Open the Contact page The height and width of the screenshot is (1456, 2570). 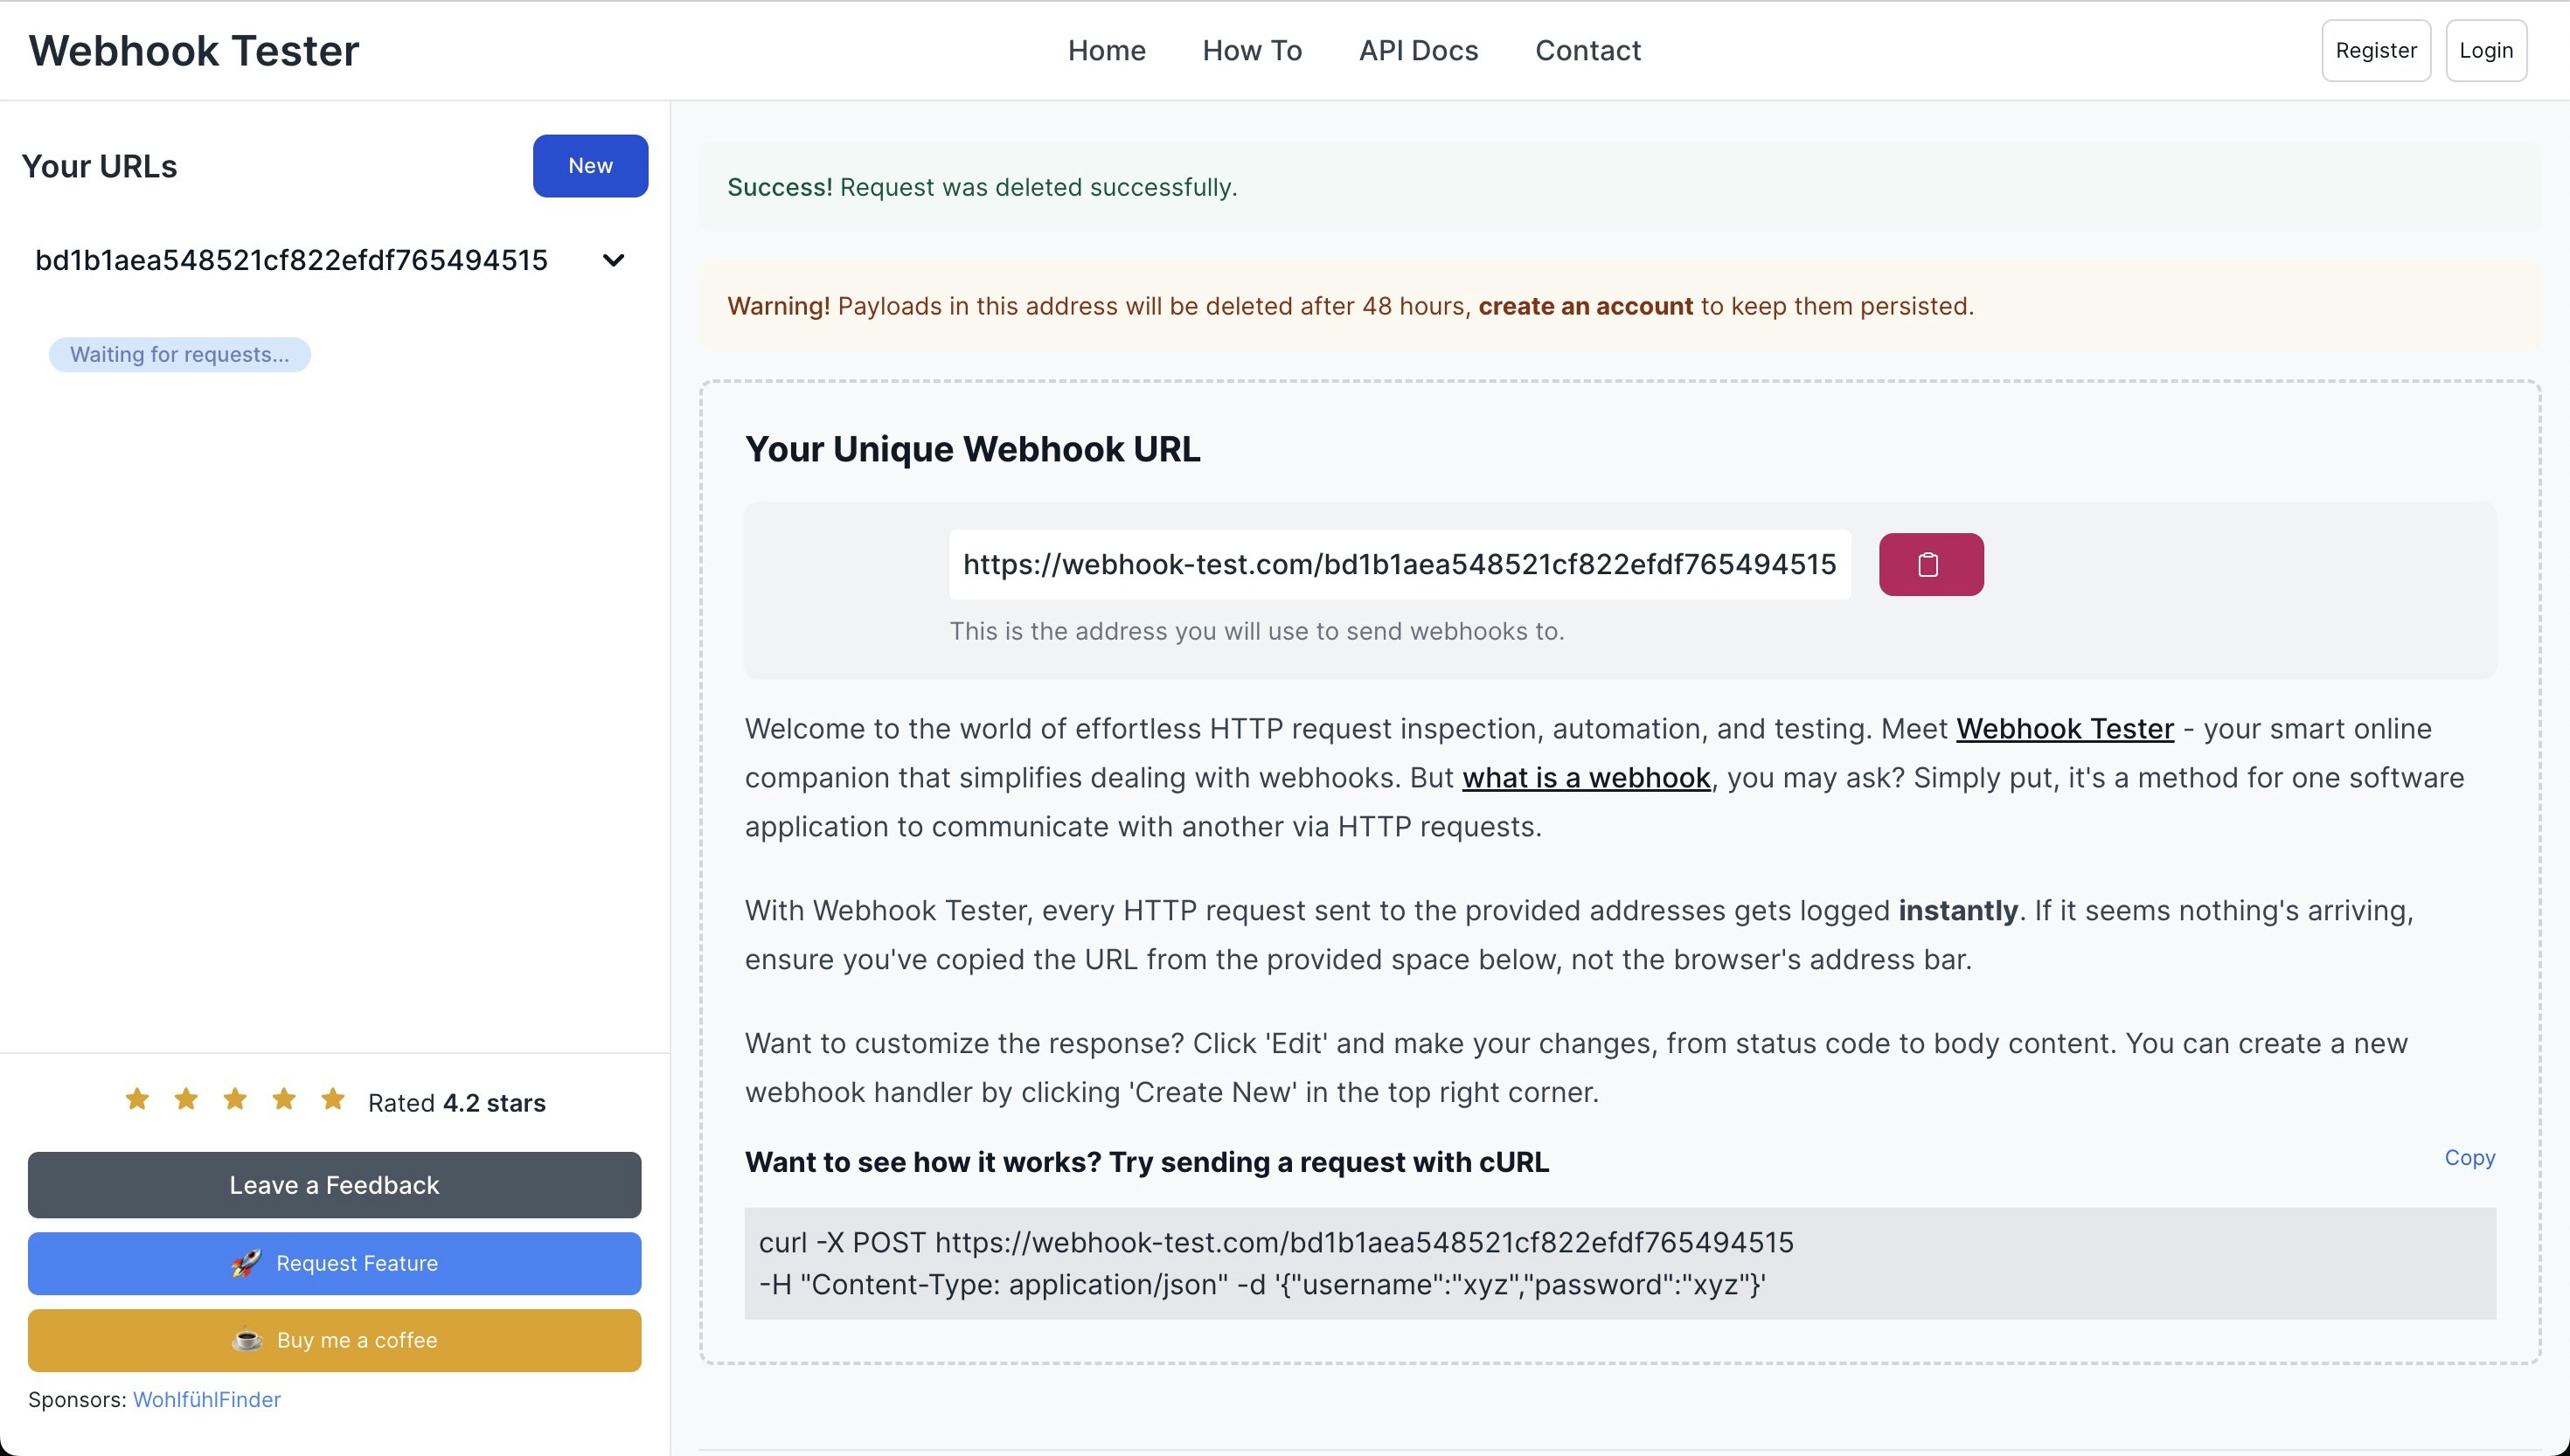1588,50
